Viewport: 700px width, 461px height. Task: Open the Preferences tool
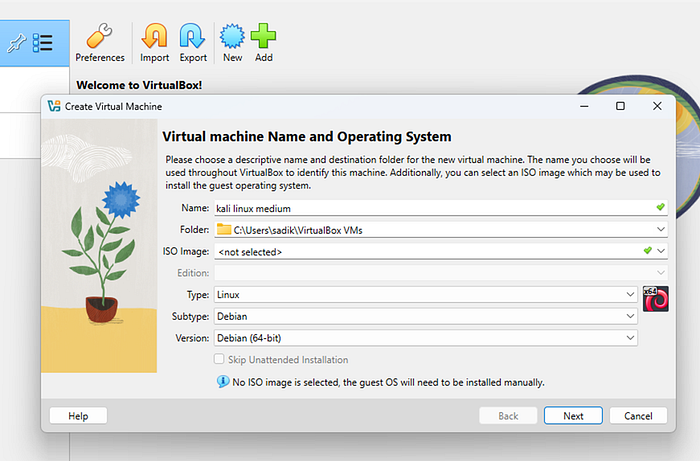coord(100,43)
